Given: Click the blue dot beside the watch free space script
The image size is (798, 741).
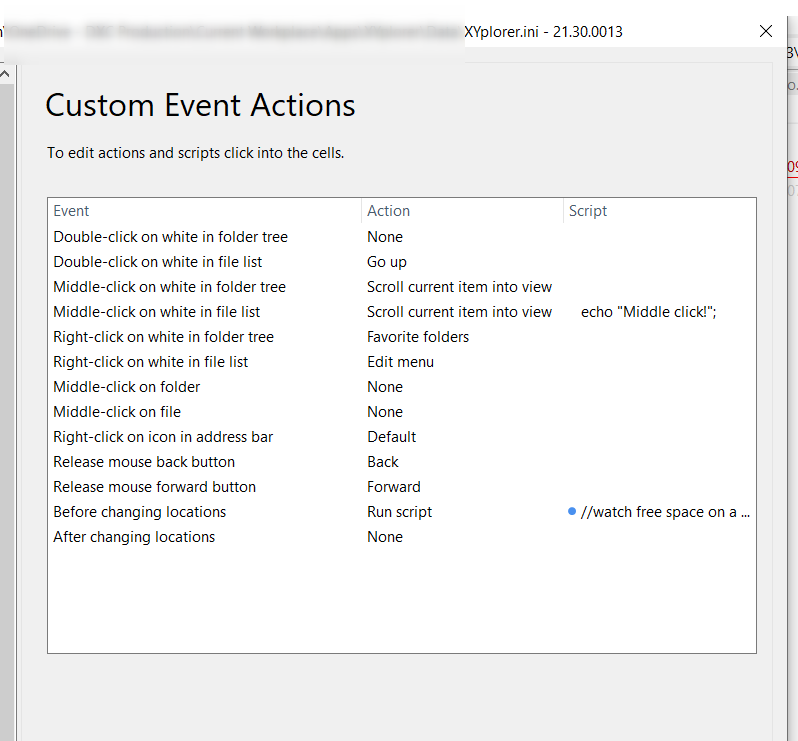Looking at the screenshot, I should (x=572, y=511).
